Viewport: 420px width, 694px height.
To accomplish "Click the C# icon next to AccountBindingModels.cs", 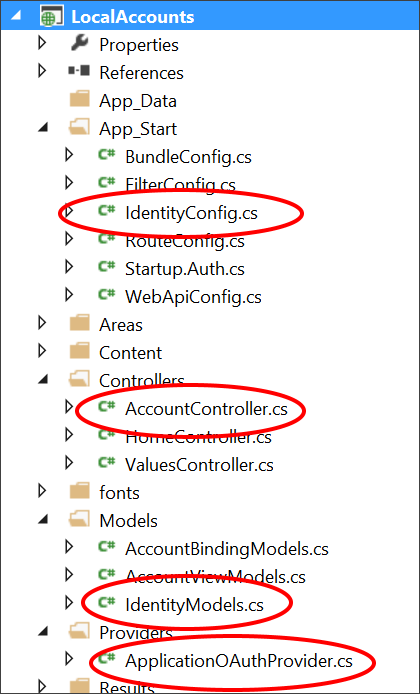I will [x=107, y=547].
